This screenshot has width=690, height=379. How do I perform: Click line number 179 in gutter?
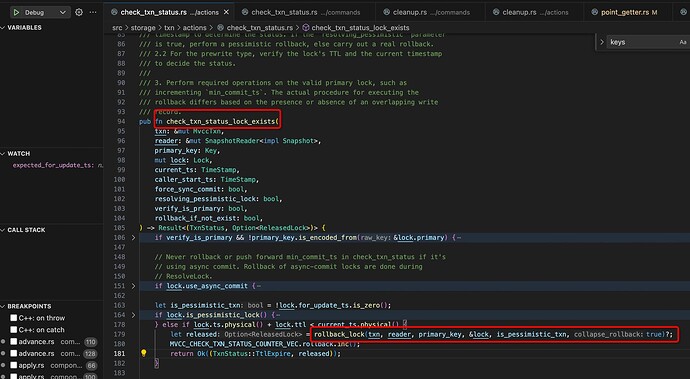click(x=119, y=335)
